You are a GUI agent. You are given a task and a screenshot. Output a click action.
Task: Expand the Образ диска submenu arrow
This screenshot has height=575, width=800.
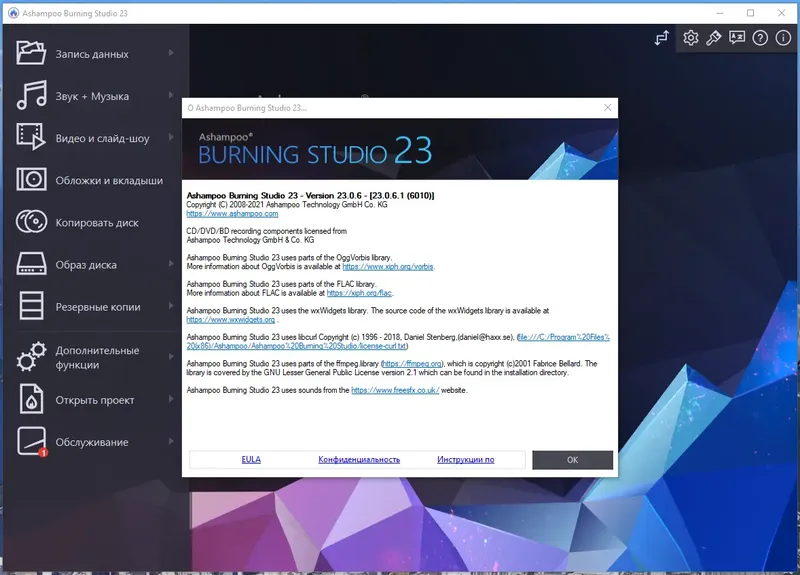(x=171, y=264)
